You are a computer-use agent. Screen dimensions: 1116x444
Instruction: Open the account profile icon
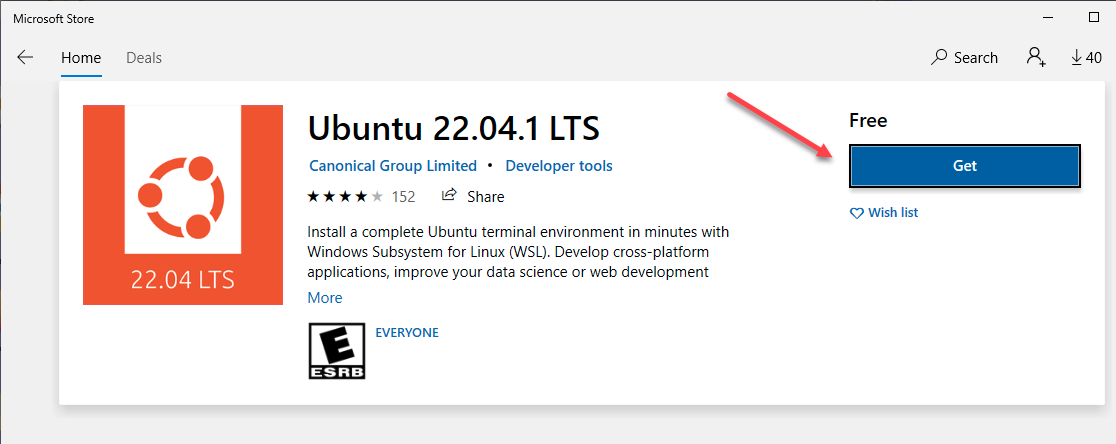click(1035, 57)
